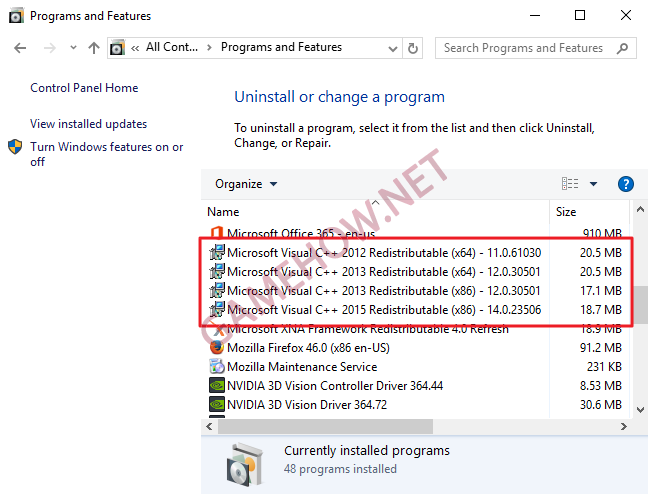Click Visual C++ 2013 (x86) installer icon

click(217, 290)
